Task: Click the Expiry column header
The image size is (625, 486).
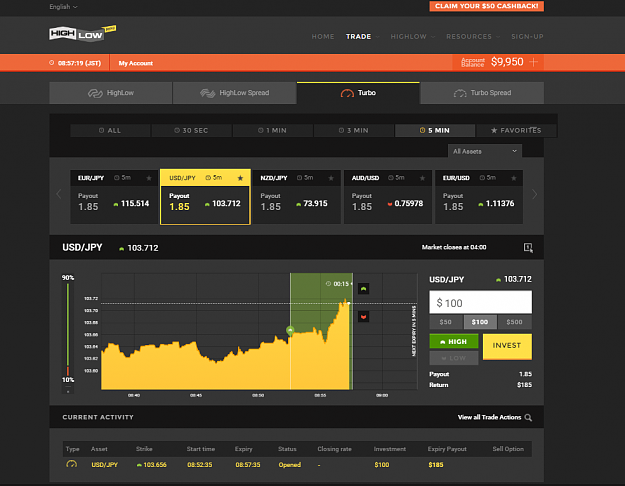Action: pyautogui.click(x=244, y=449)
